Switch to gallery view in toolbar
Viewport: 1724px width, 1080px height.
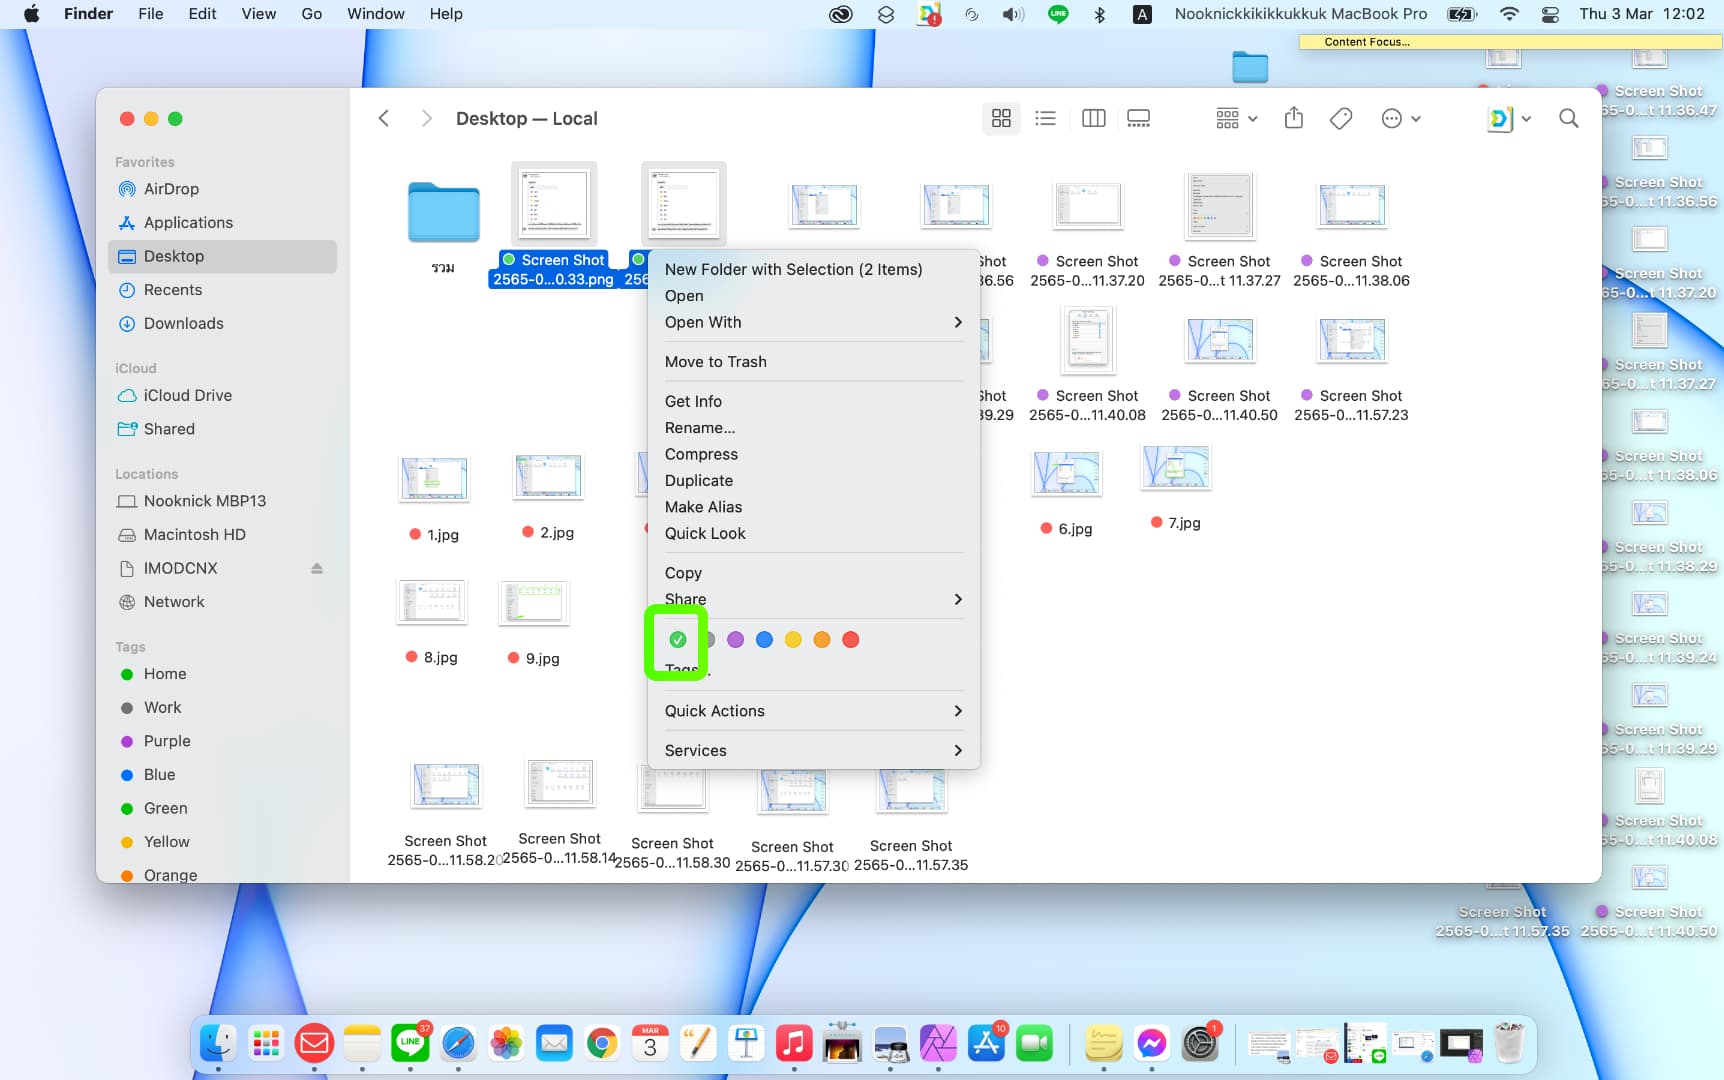click(x=1138, y=119)
